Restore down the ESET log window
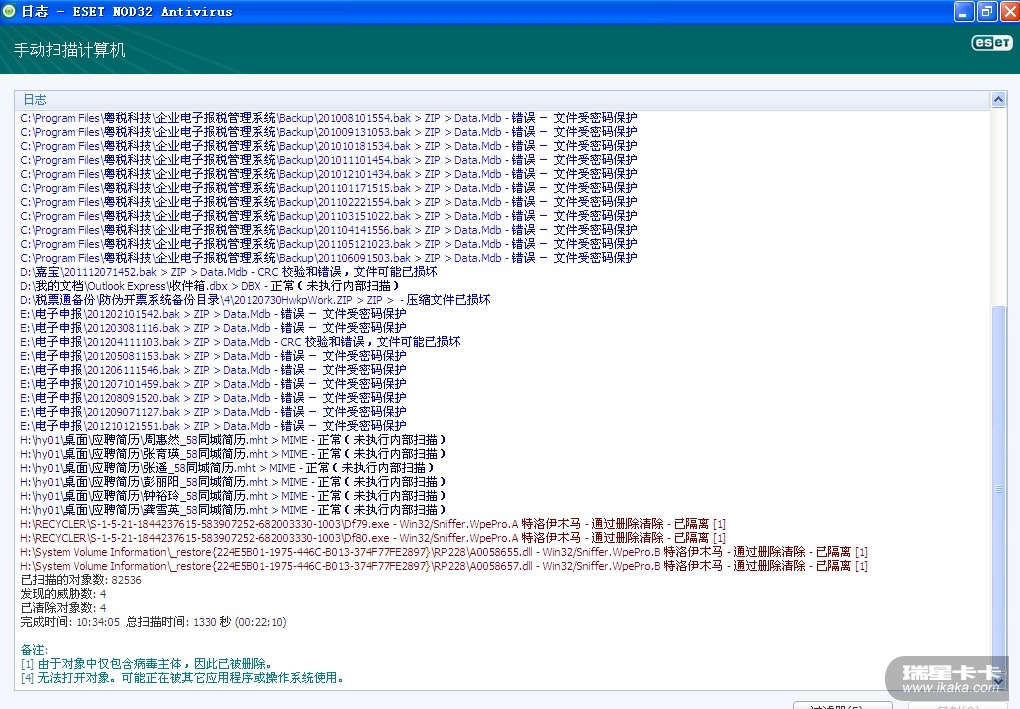Screen dimensions: 1020x709 pyautogui.click(x=987, y=11)
